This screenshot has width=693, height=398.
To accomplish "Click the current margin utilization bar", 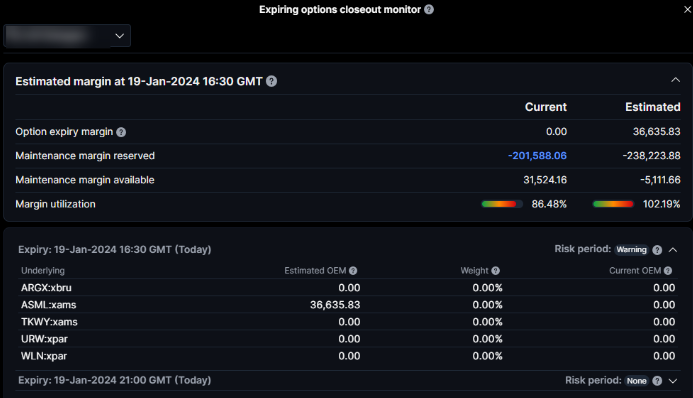I will [502, 204].
